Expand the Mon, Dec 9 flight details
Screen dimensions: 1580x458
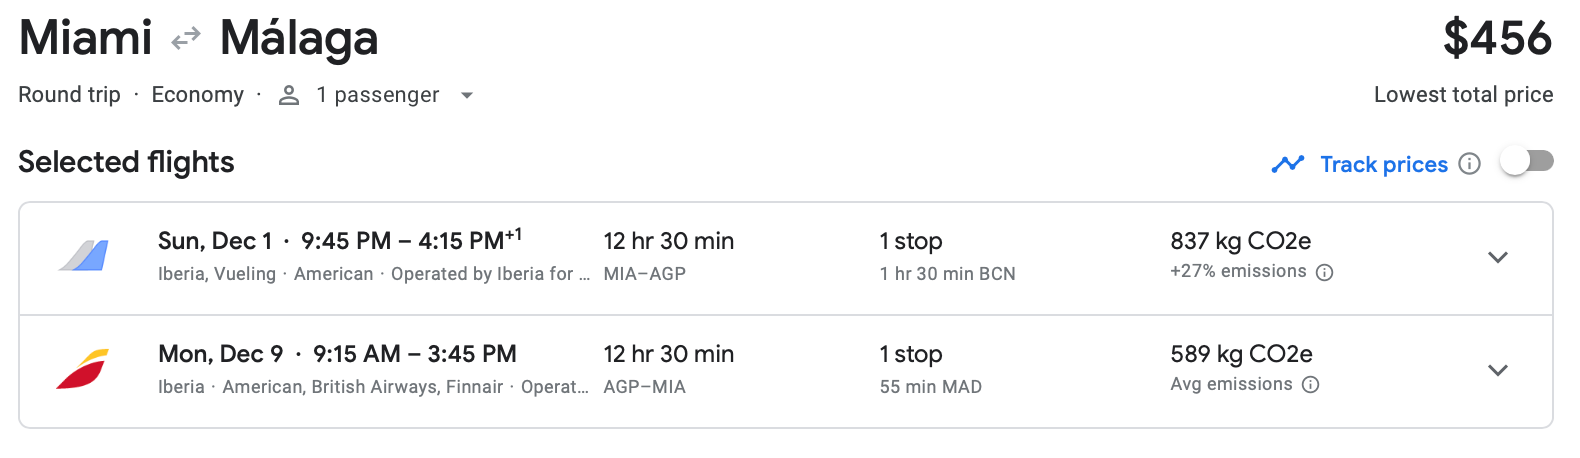[1497, 370]
